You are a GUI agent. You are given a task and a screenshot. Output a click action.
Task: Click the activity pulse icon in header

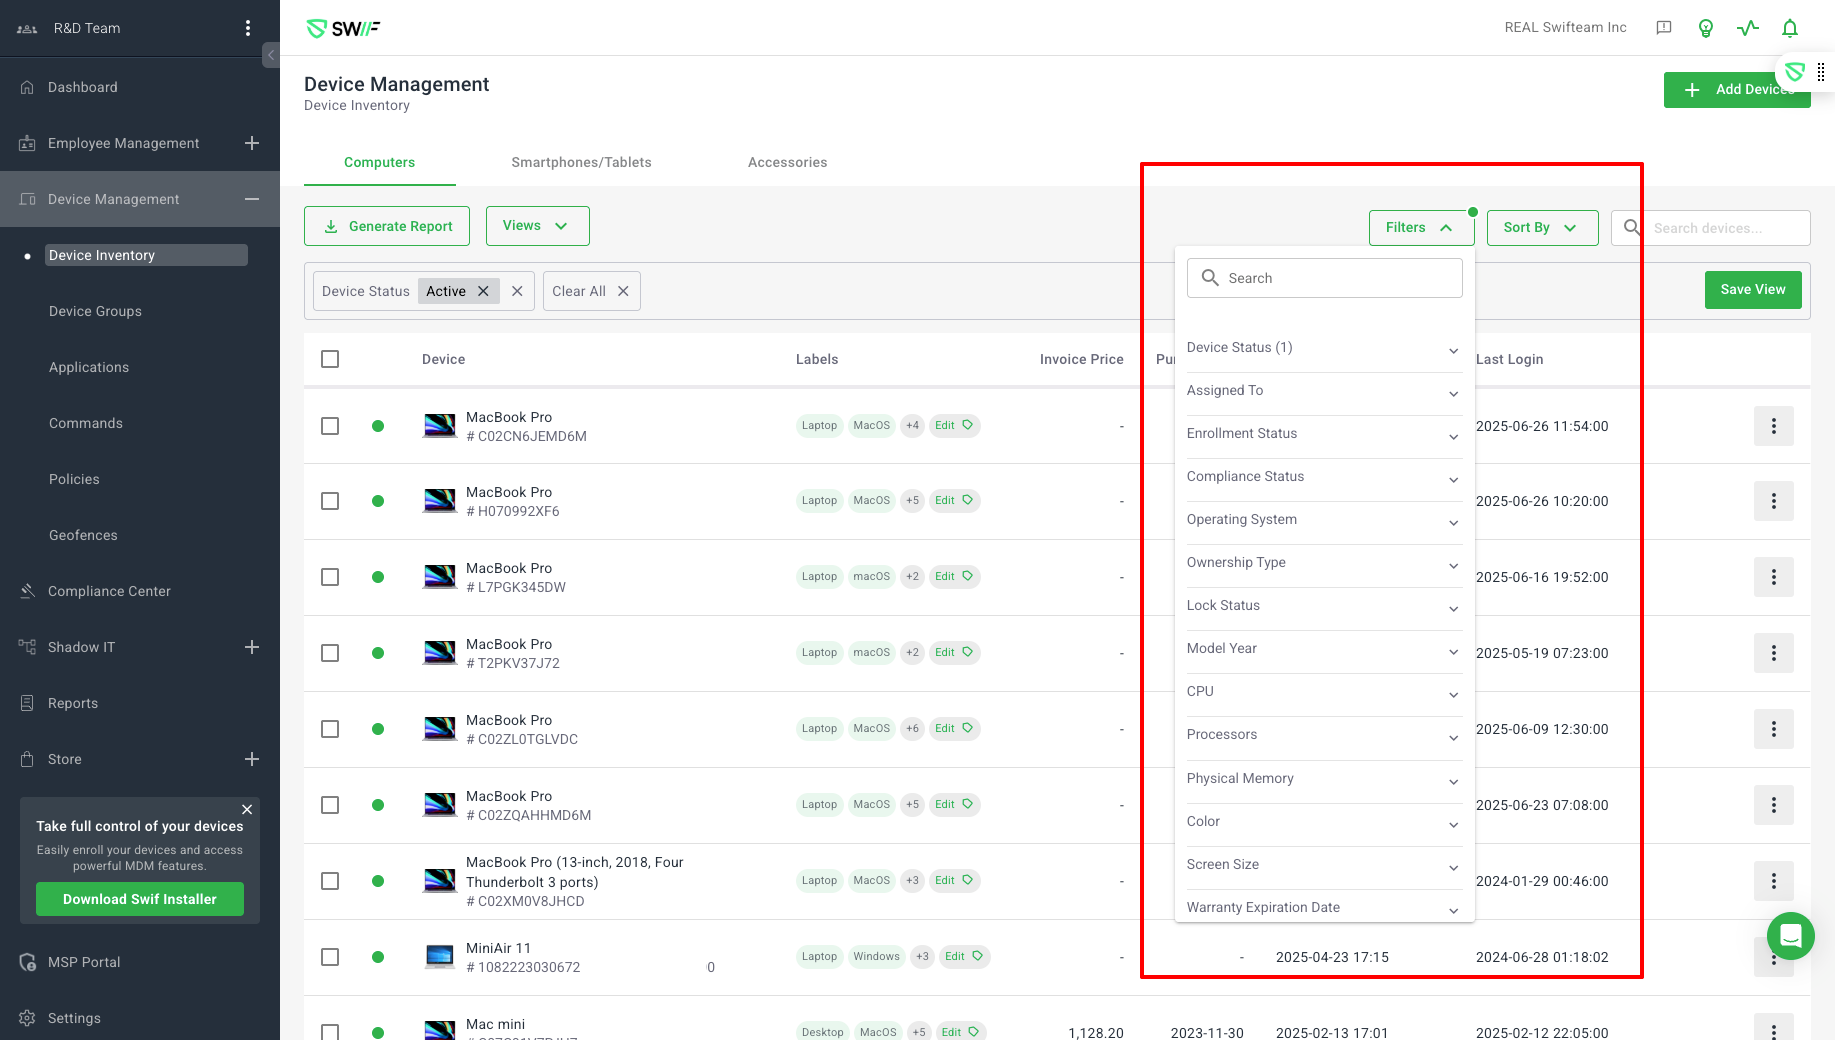coord(1748,28)
